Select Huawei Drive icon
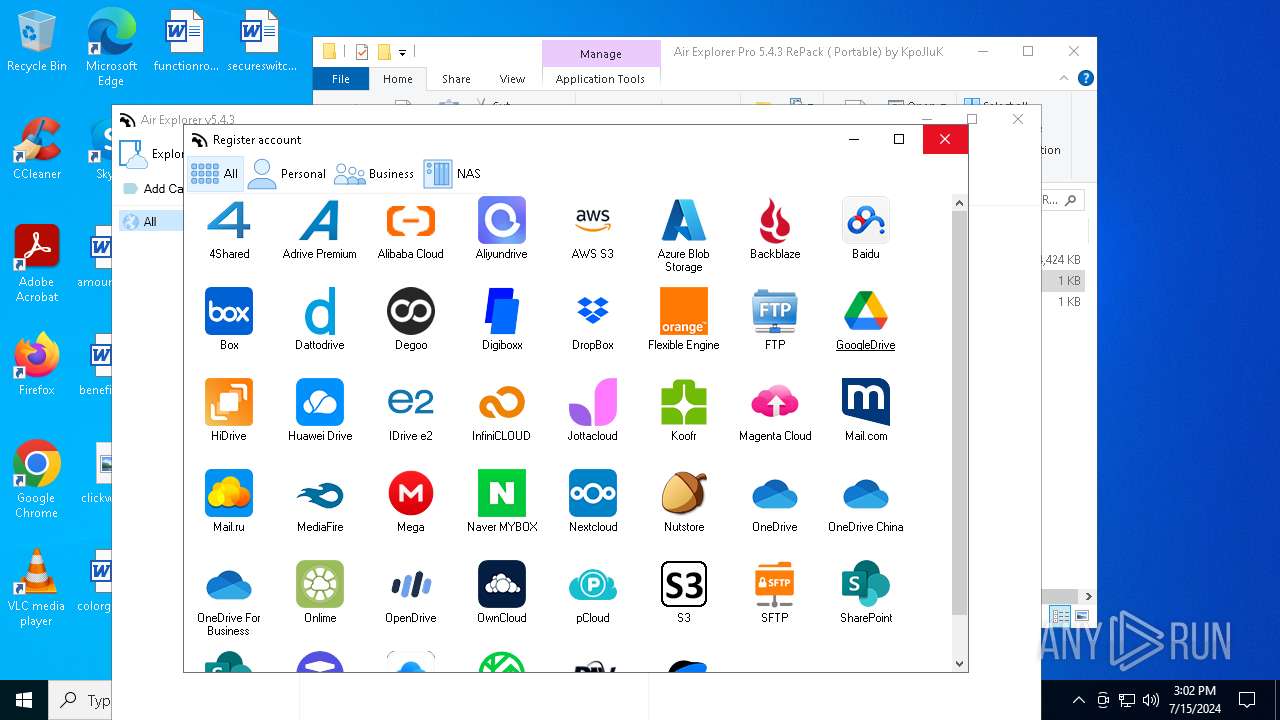 (x=320, y=411)
